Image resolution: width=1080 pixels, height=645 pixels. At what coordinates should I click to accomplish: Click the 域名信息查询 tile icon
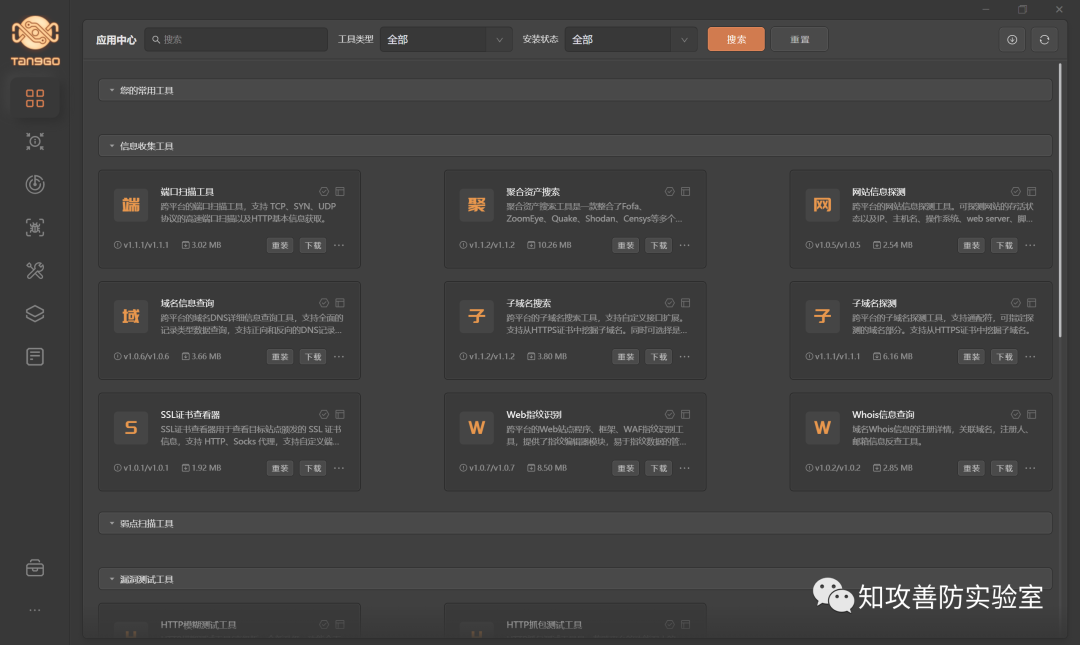(x=131, y=316)
